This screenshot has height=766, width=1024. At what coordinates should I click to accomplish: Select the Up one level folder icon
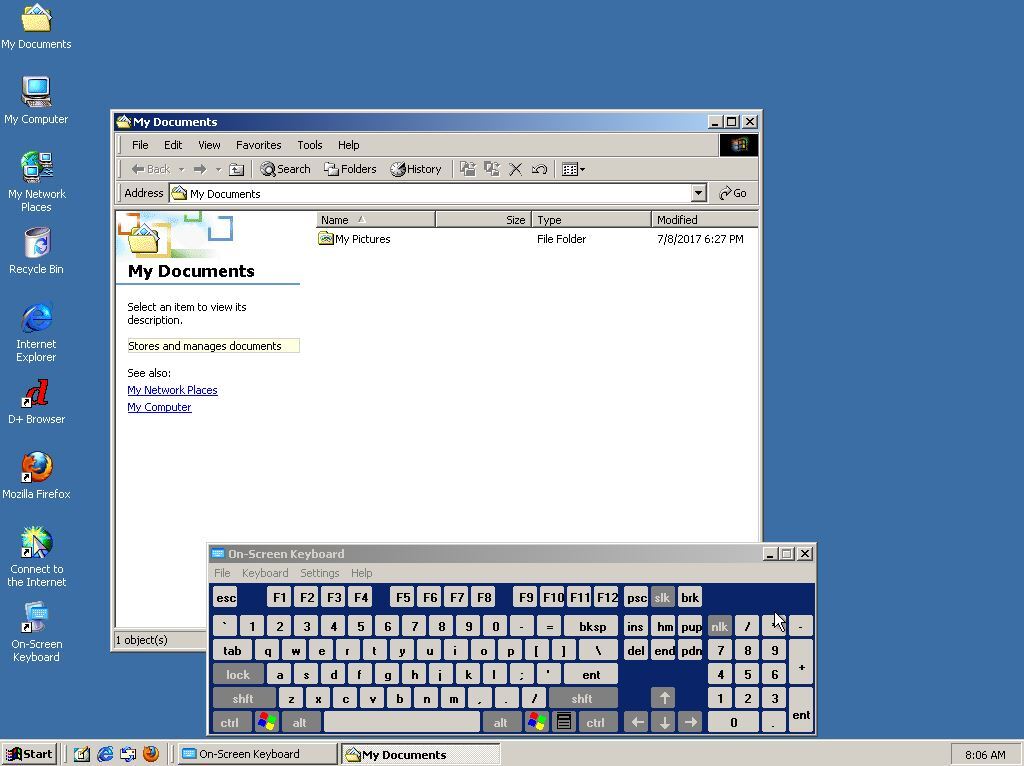(x=237, y=169)
